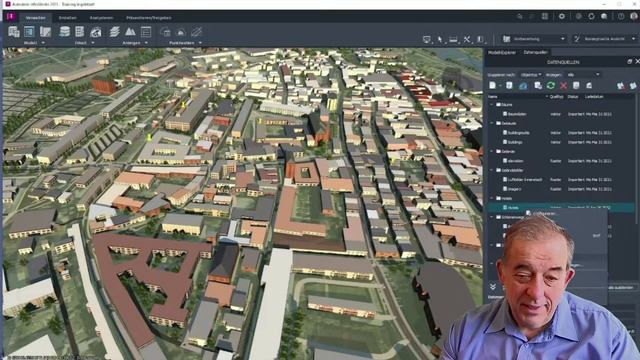Click the crossed tools icon
The image size is (640, 360).
[467, 39]
